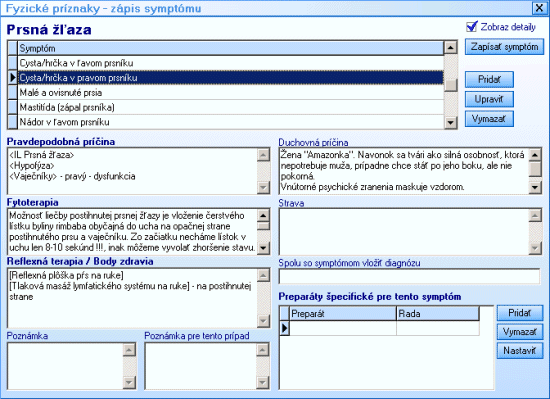Click Vymazať button beside the symptom list

[489, 119]
